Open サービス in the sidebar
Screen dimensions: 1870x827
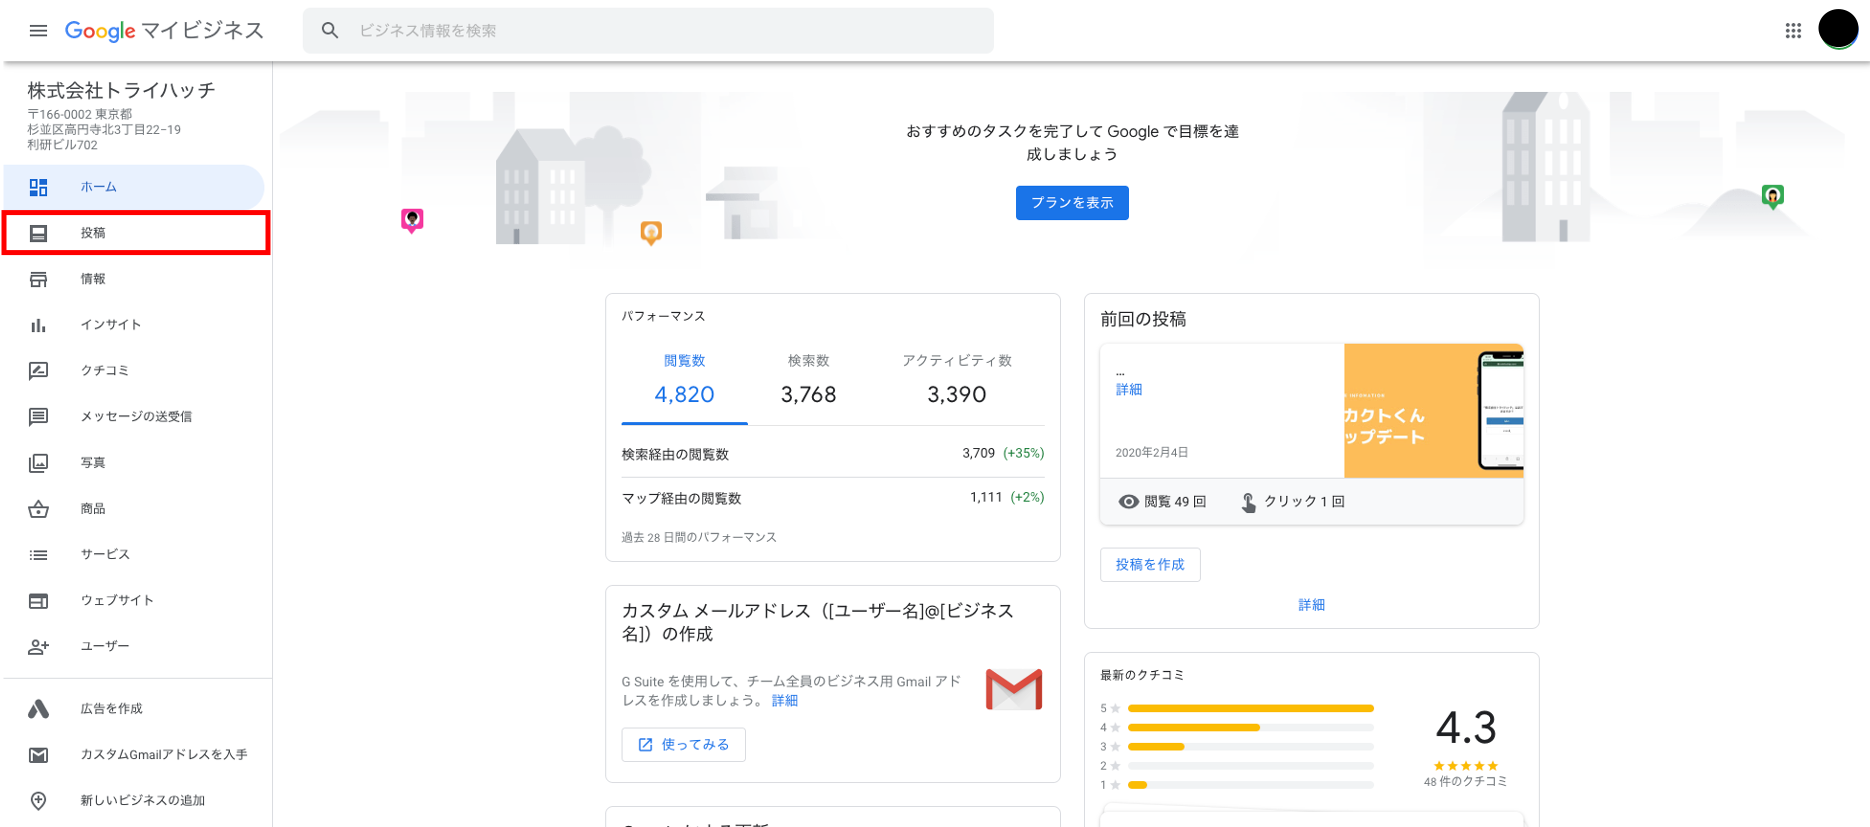(x=134, y=555)
